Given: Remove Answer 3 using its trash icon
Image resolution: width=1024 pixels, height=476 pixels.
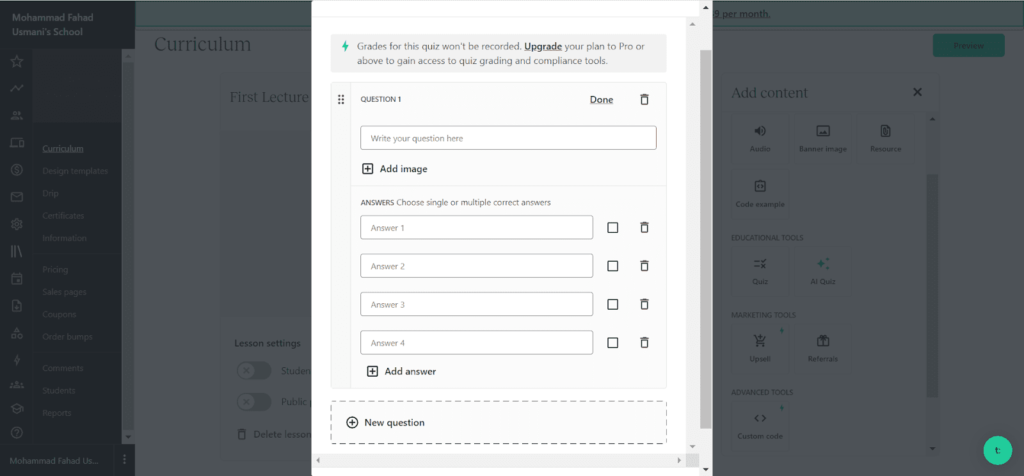Looking at the screenshot, I should pyautogui.click(x=644, y=304).
